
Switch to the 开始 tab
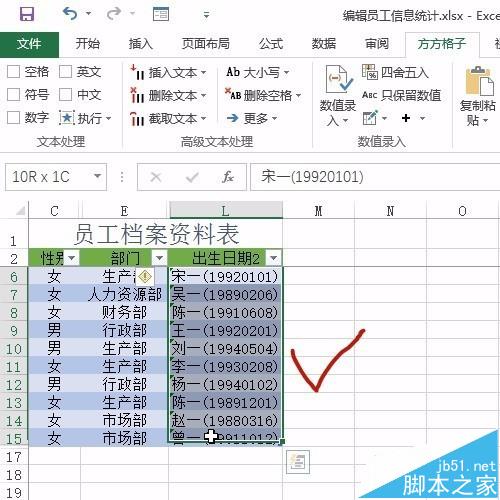[x=88, y=44]
